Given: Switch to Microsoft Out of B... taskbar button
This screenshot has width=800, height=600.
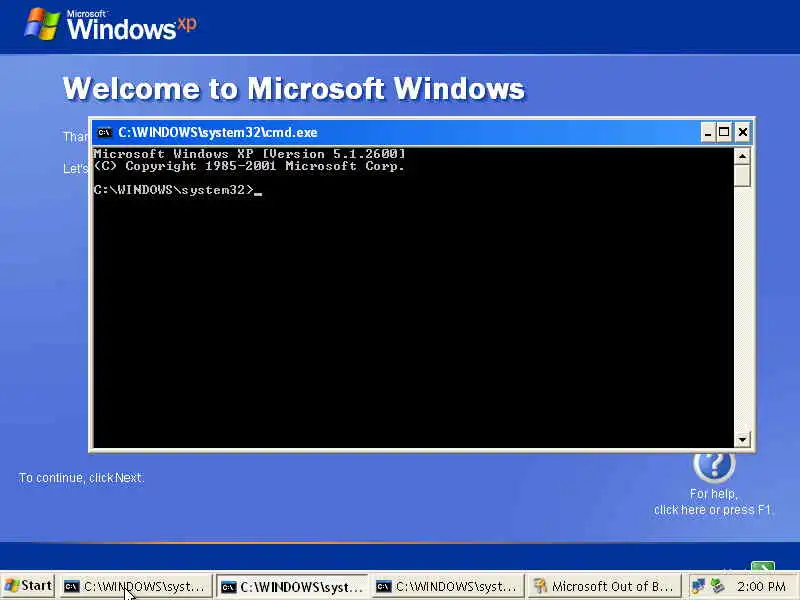Looking at the screenshot, I should pyautogui.click(x=605, y=586).
